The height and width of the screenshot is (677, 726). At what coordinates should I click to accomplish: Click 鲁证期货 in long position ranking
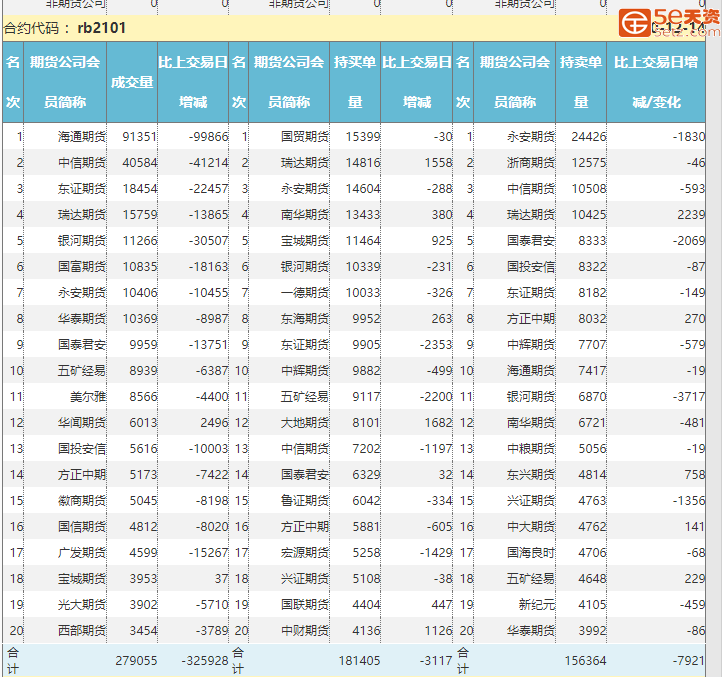click(x=305, y=501)
